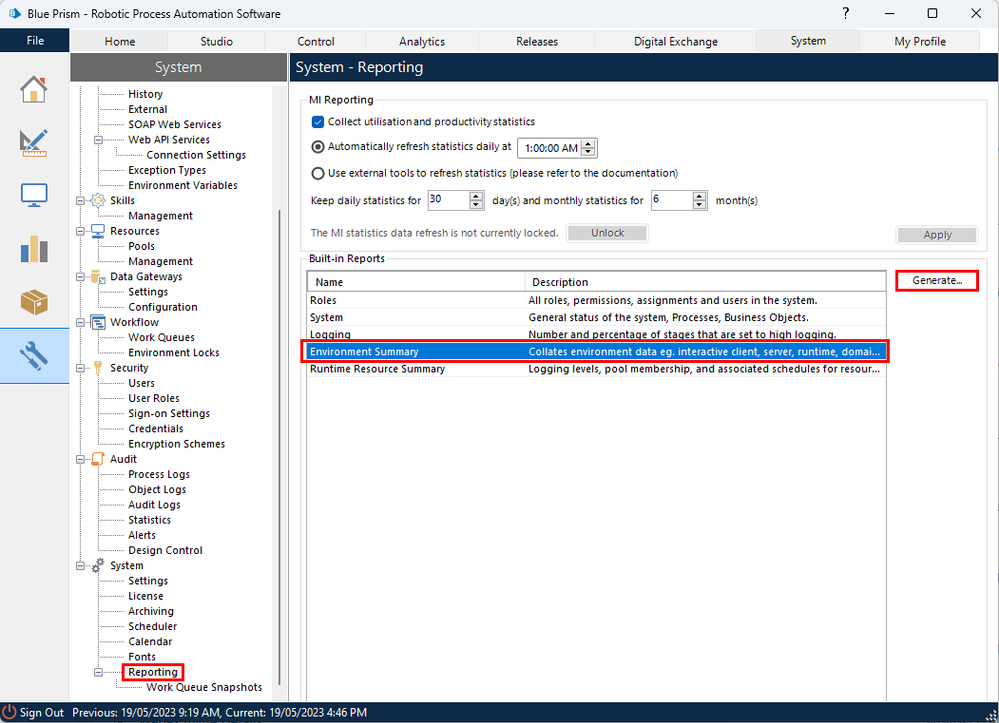The height and width of the screenshot is (723, 999).
Task: Click the Generate... button
Action: pos(937,280)
